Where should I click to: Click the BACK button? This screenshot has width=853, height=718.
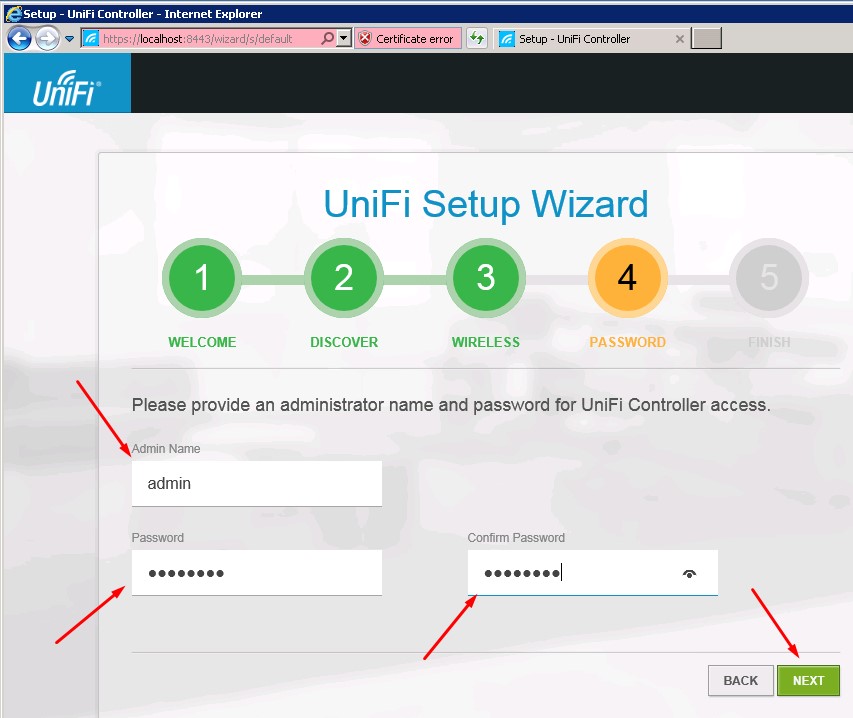coord(740,680)
